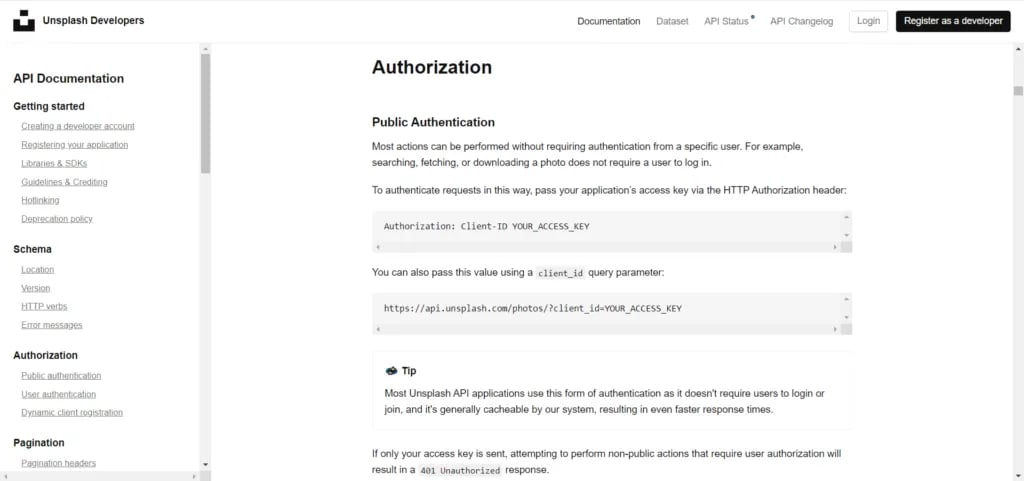Viewport: 1024px width, 481px height.
Task: Click Register as a developer button
Action: coord(952,21)
